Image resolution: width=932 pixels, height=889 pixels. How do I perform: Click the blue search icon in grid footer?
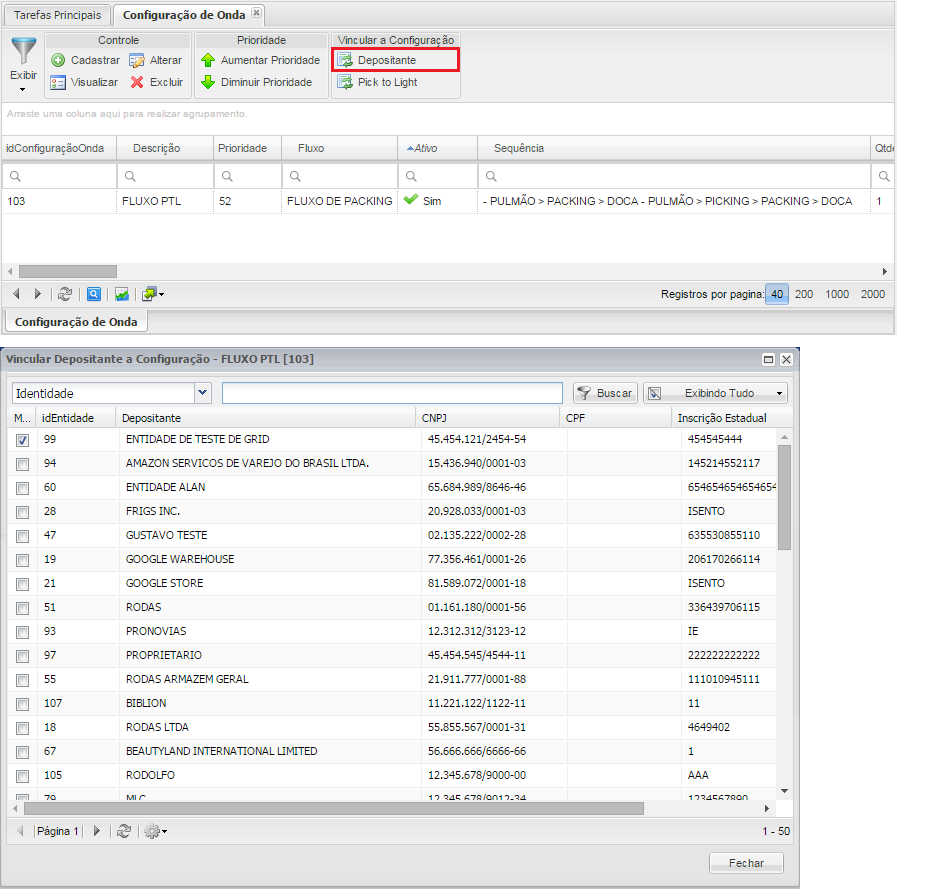tap(93, 294)
